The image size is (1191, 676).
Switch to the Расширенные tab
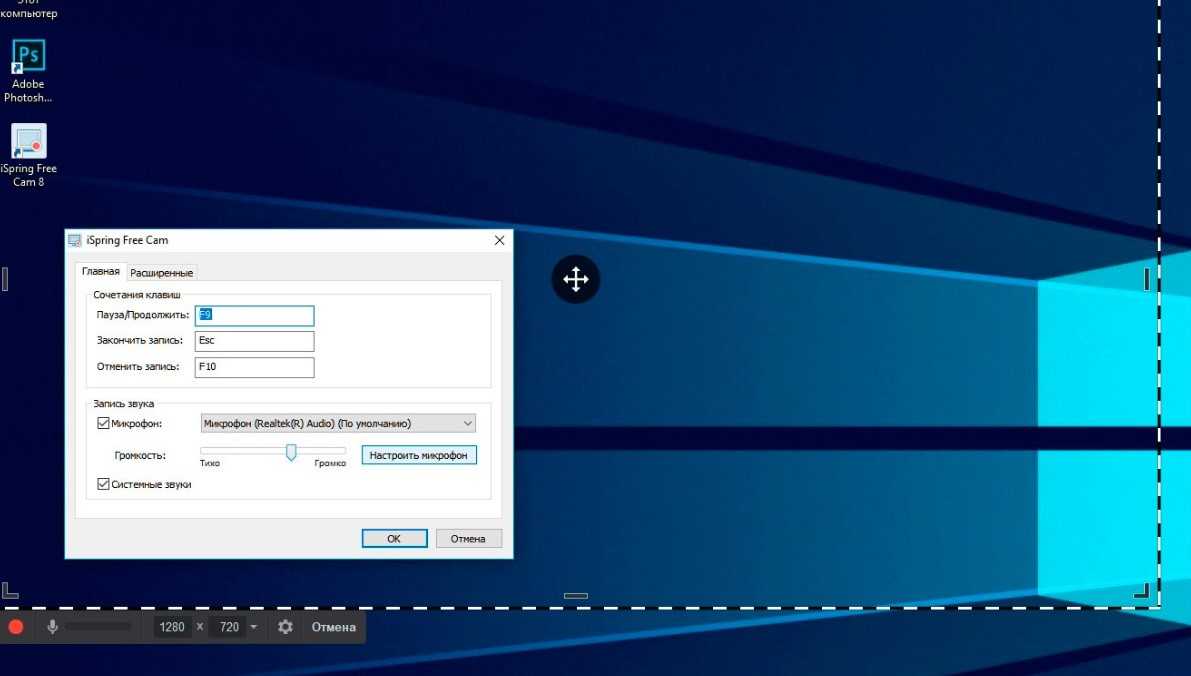pyautogui.click(x=162, y=272)
